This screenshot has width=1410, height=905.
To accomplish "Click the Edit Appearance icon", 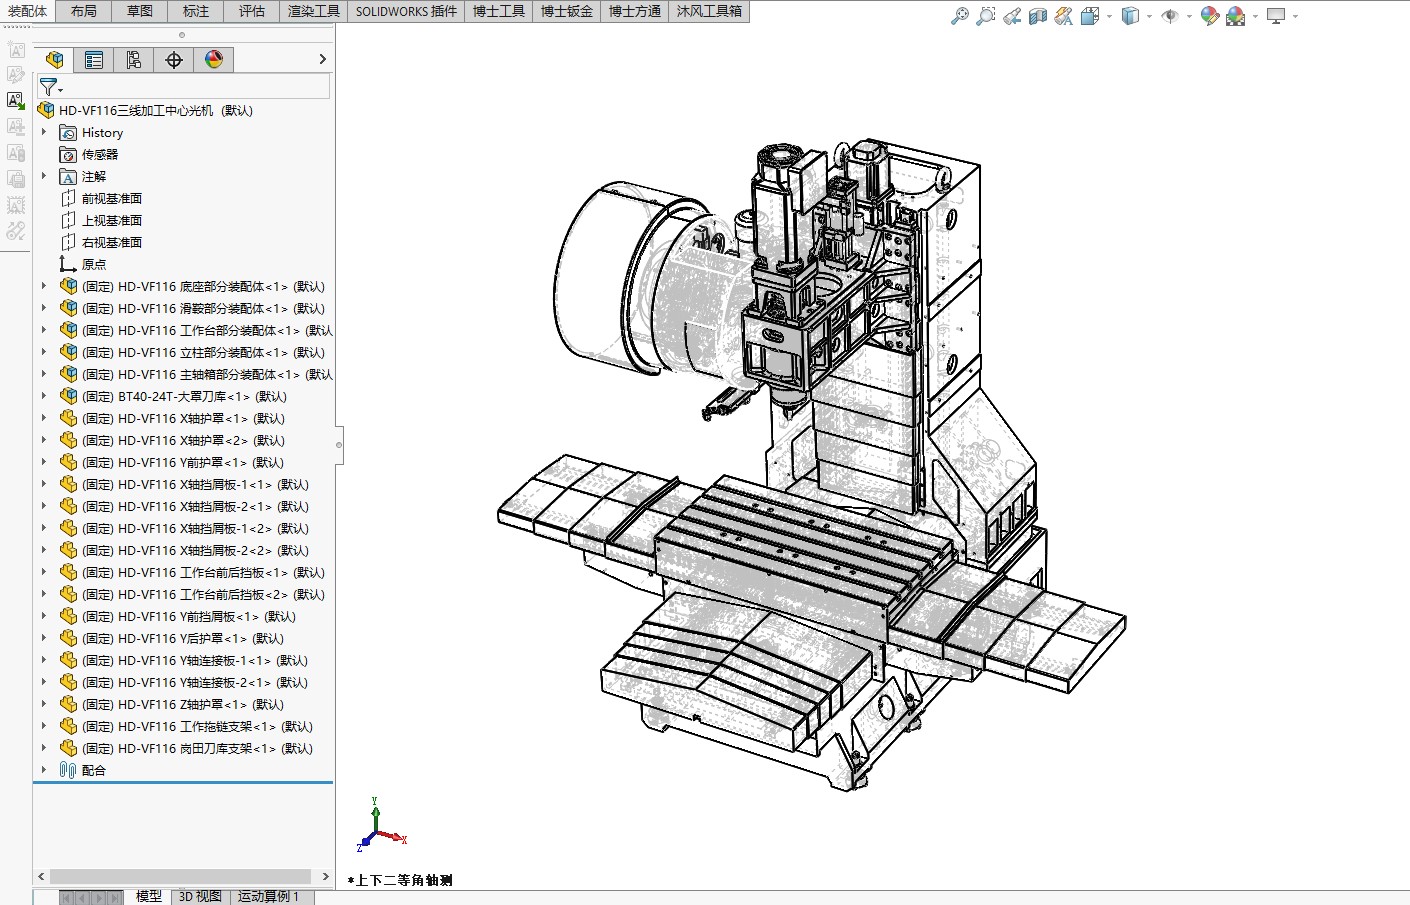I will coord(1209,16).
